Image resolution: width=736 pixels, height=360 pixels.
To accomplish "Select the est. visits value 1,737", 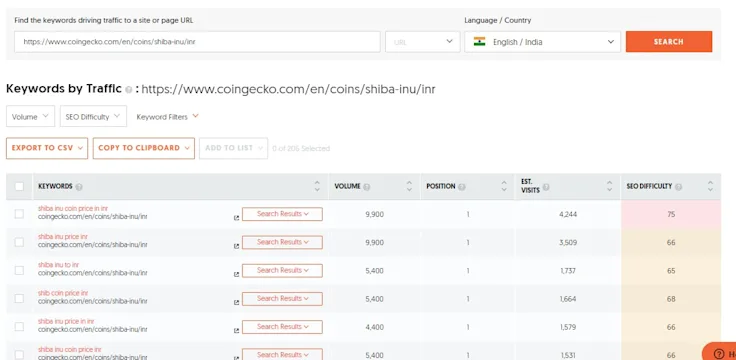I will pyautogui.click(x=568, y=271).
